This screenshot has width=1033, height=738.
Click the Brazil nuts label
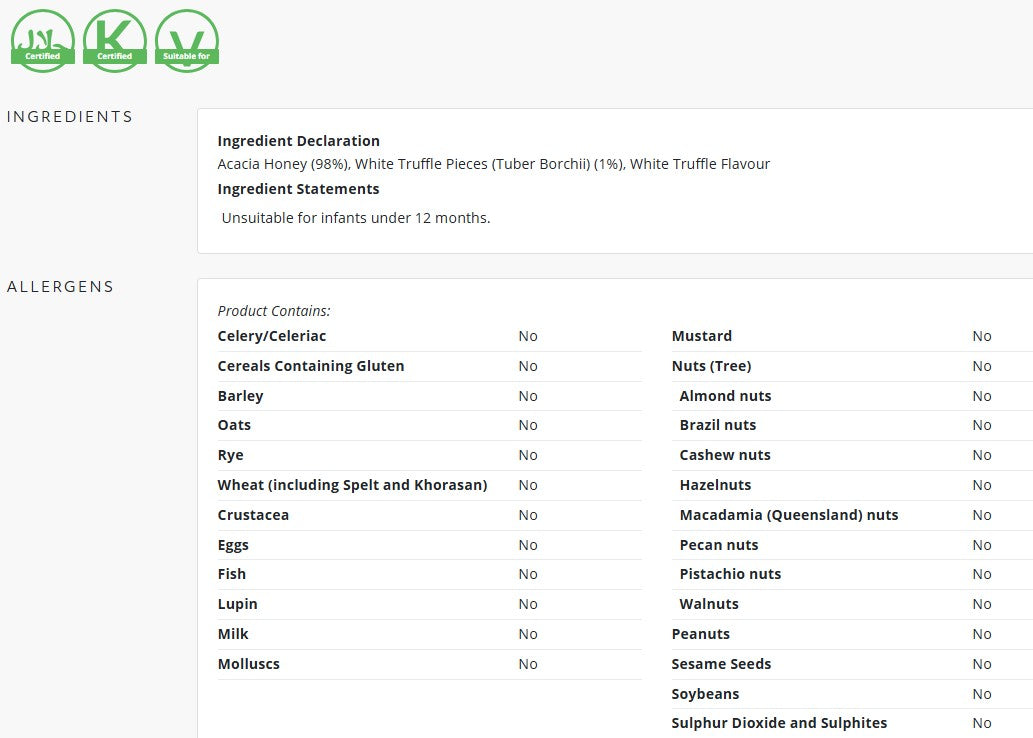(x=718, y=425)
